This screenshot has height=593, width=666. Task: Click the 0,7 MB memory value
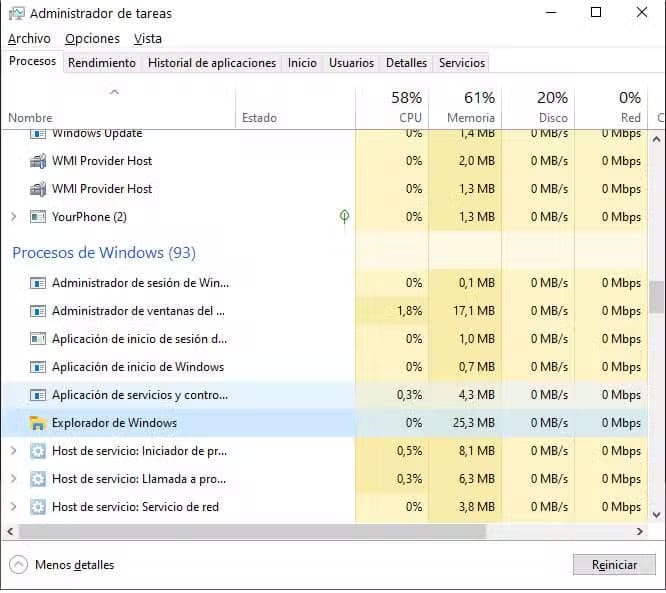477,367
